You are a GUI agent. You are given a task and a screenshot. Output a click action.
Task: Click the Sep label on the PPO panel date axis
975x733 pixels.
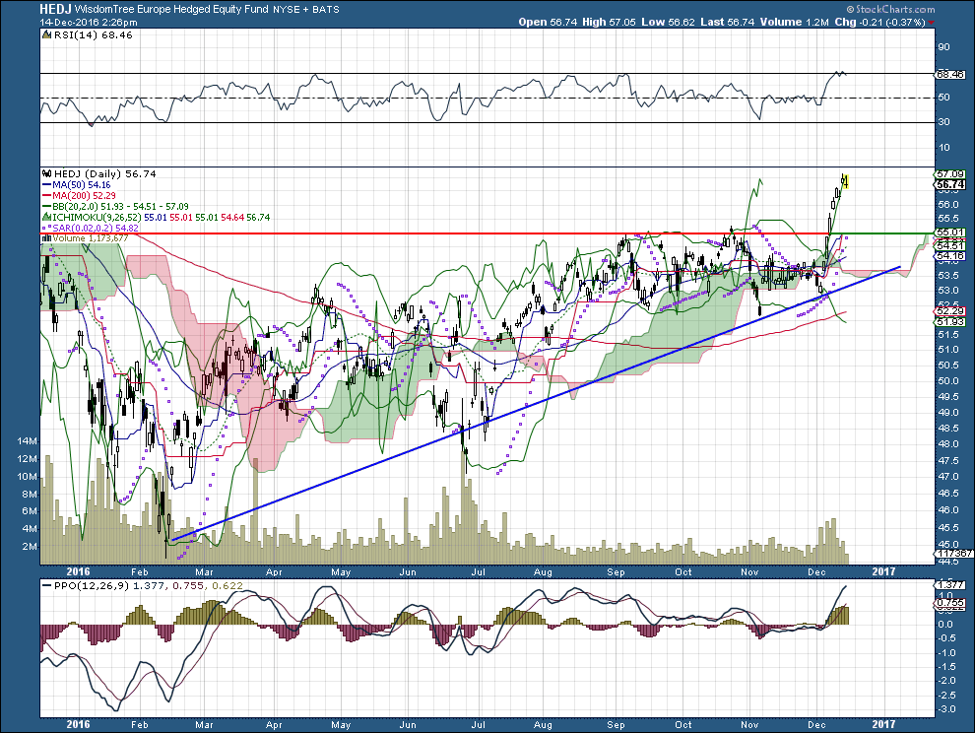[616, 724]
